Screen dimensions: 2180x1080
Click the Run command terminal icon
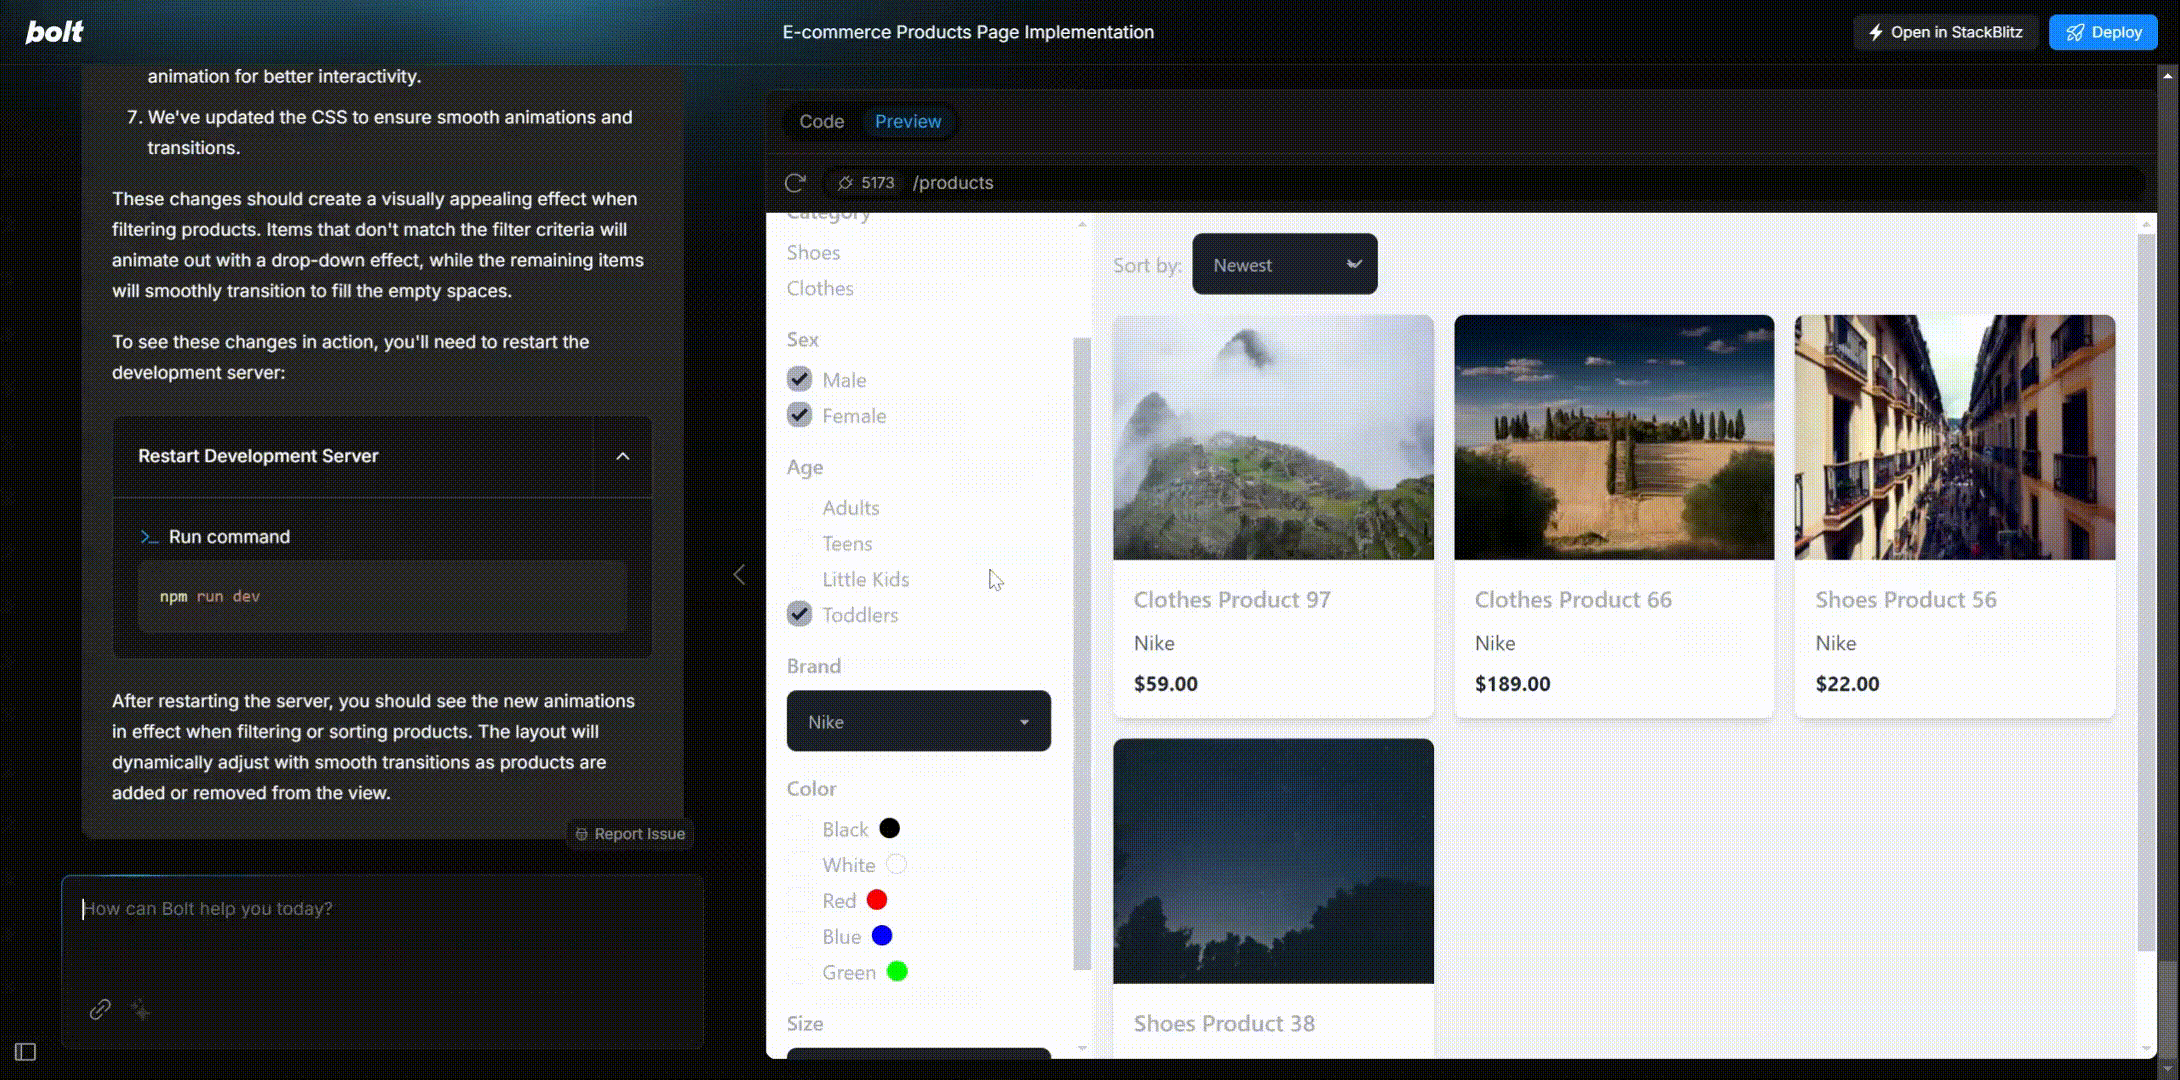(149, 537)
